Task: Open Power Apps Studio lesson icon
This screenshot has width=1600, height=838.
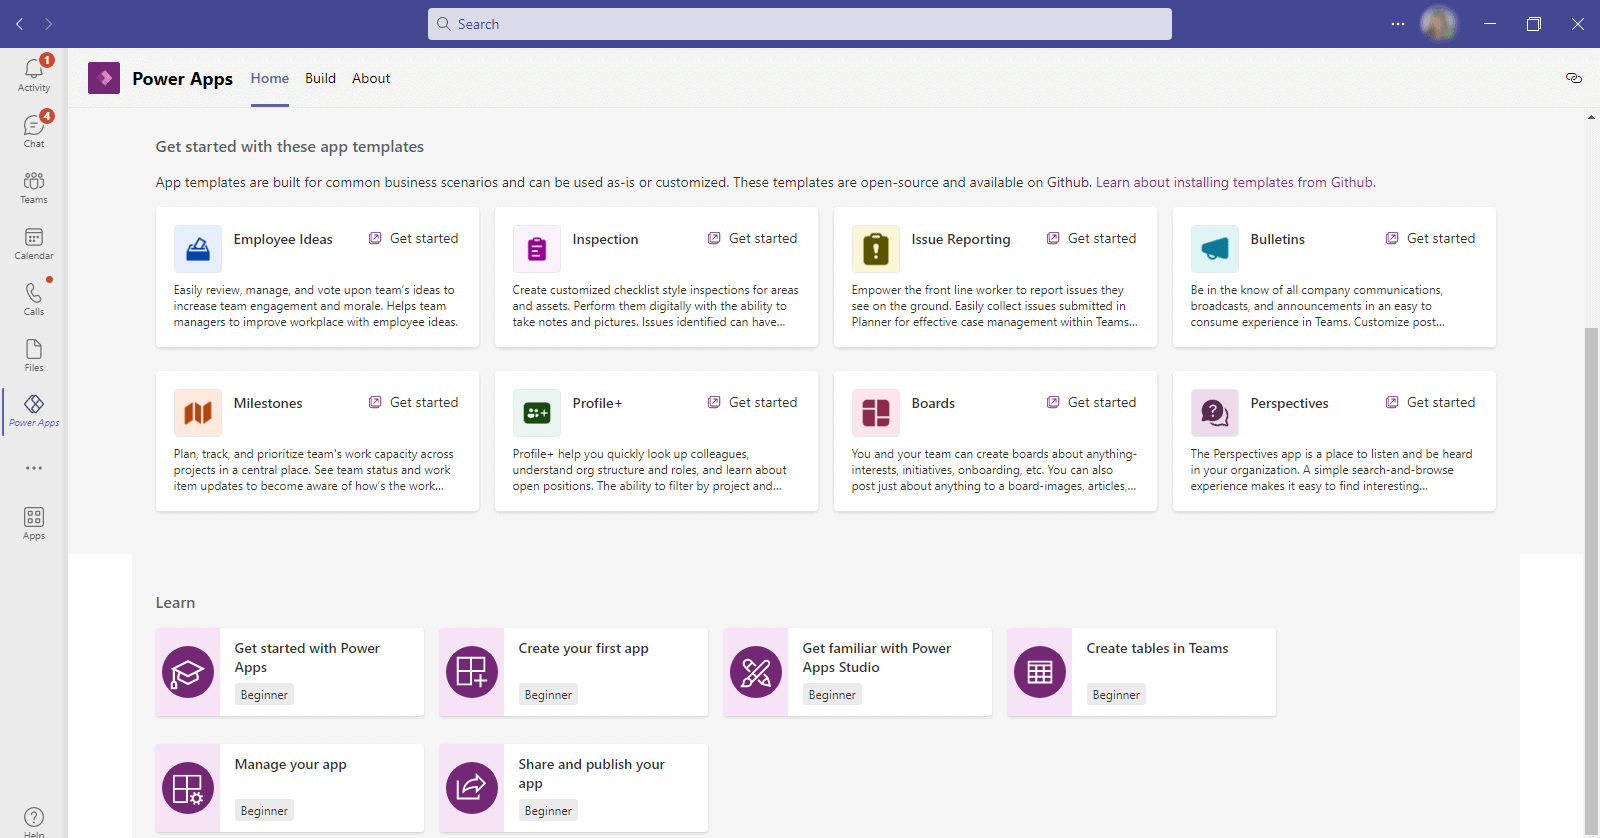Action: click(x=756, y=672)
